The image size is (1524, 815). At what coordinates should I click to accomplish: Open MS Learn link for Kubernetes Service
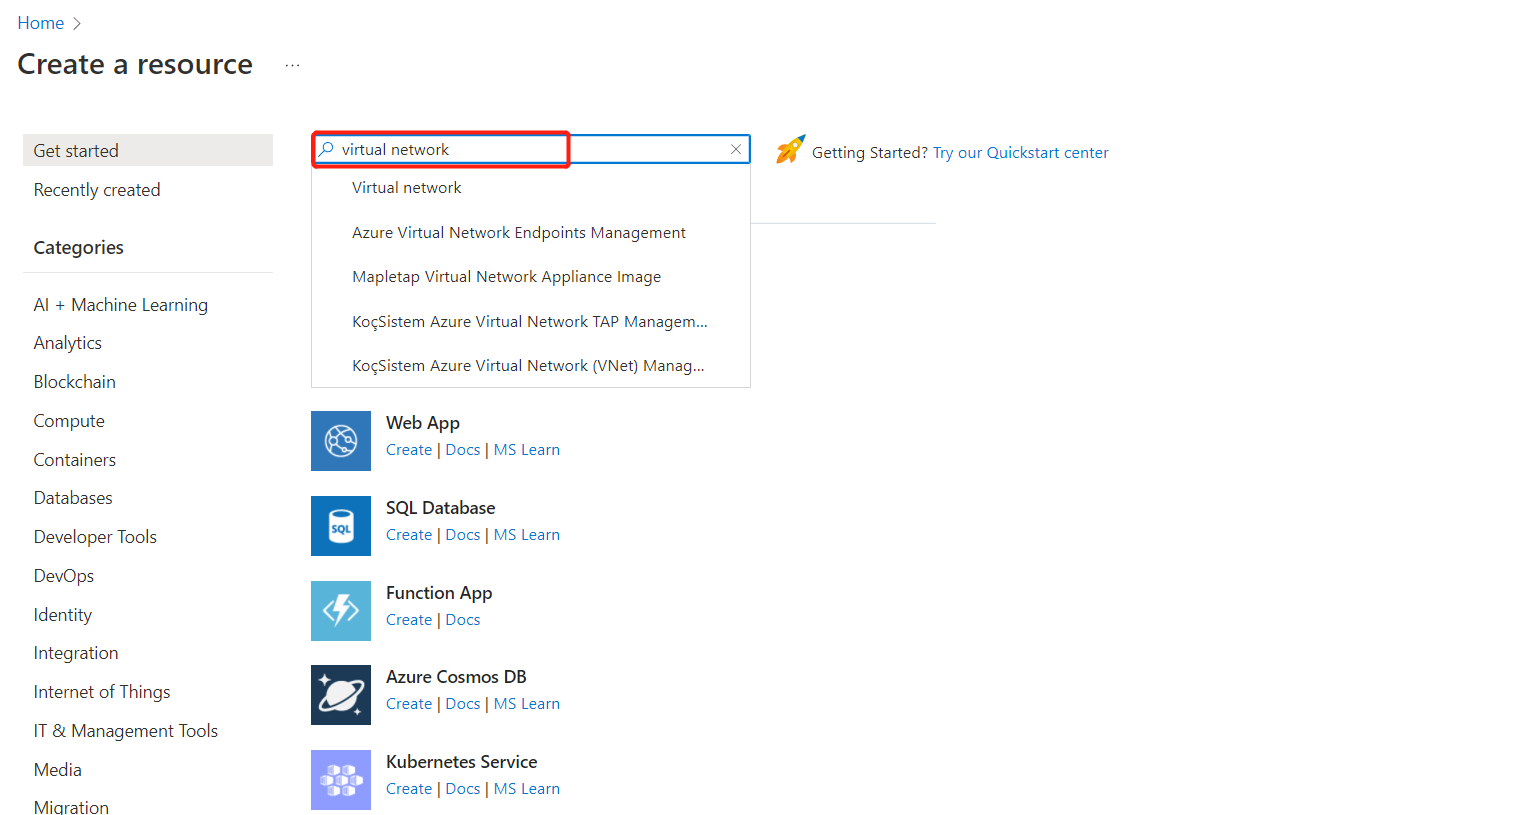pos(527,789)
